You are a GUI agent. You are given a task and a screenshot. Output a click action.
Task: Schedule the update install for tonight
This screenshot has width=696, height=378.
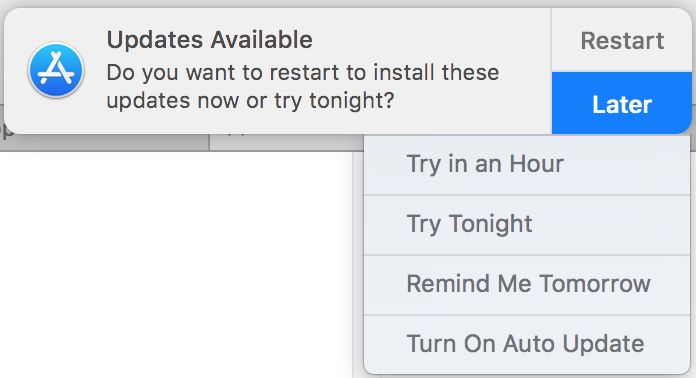pos(527,224)
